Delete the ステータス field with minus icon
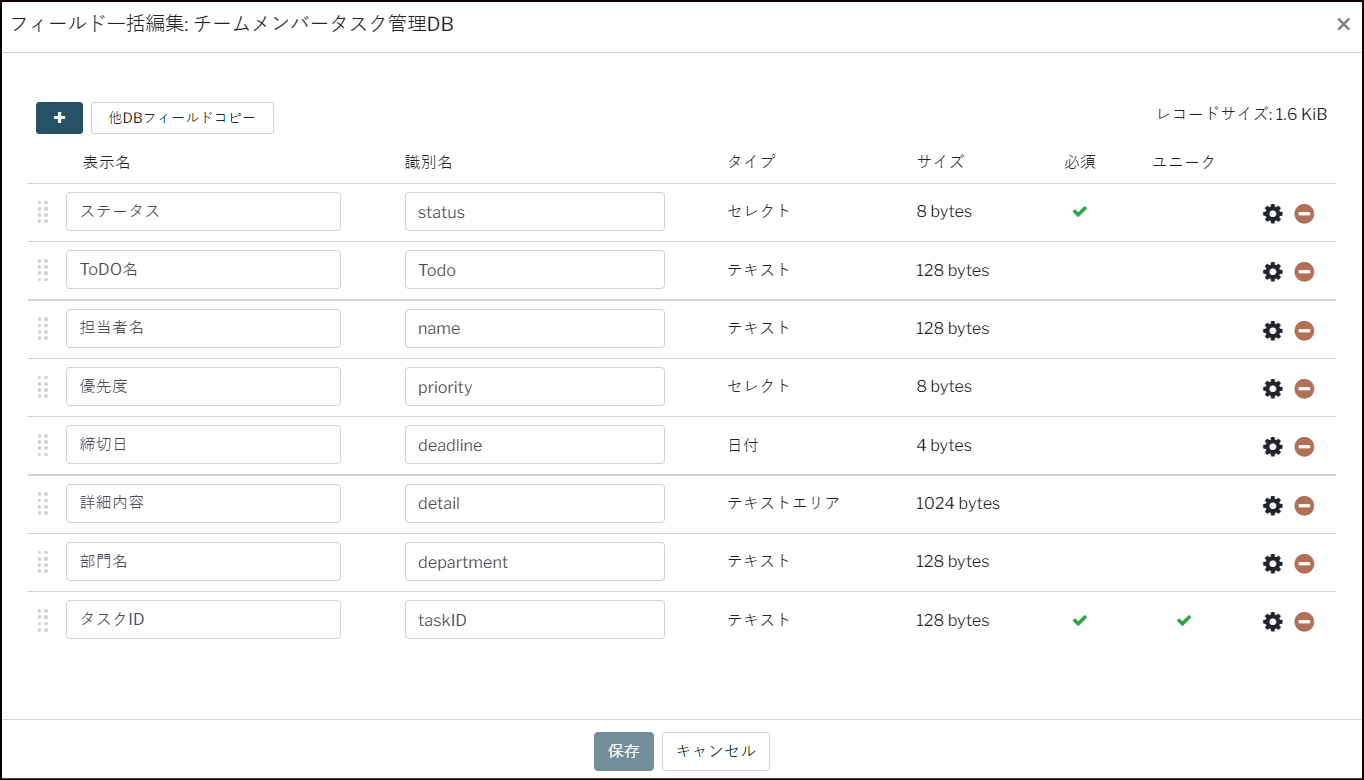The image size is (1364, 780). tap(1304, 213)
